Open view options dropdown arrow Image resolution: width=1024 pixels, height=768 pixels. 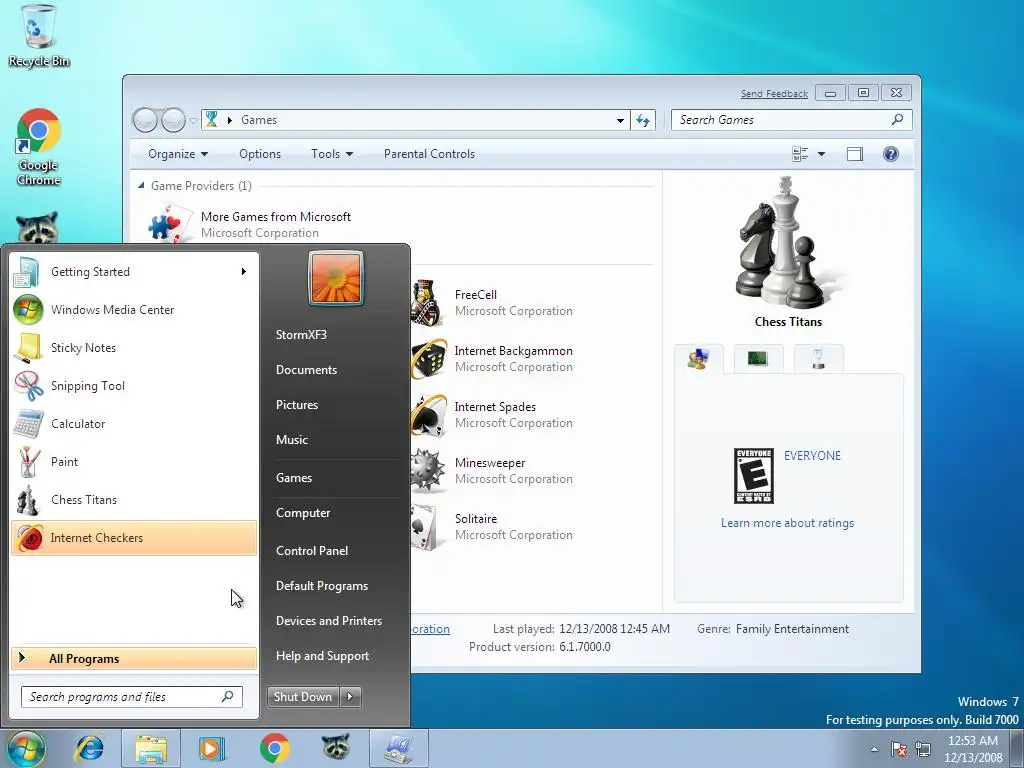pyautogui.click(x=822, y=154)
